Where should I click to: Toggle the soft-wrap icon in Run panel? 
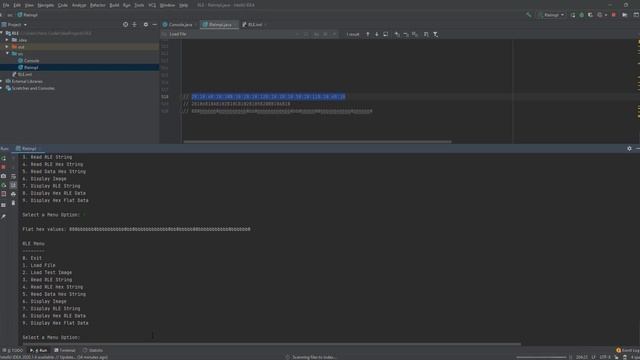(13, 176)
